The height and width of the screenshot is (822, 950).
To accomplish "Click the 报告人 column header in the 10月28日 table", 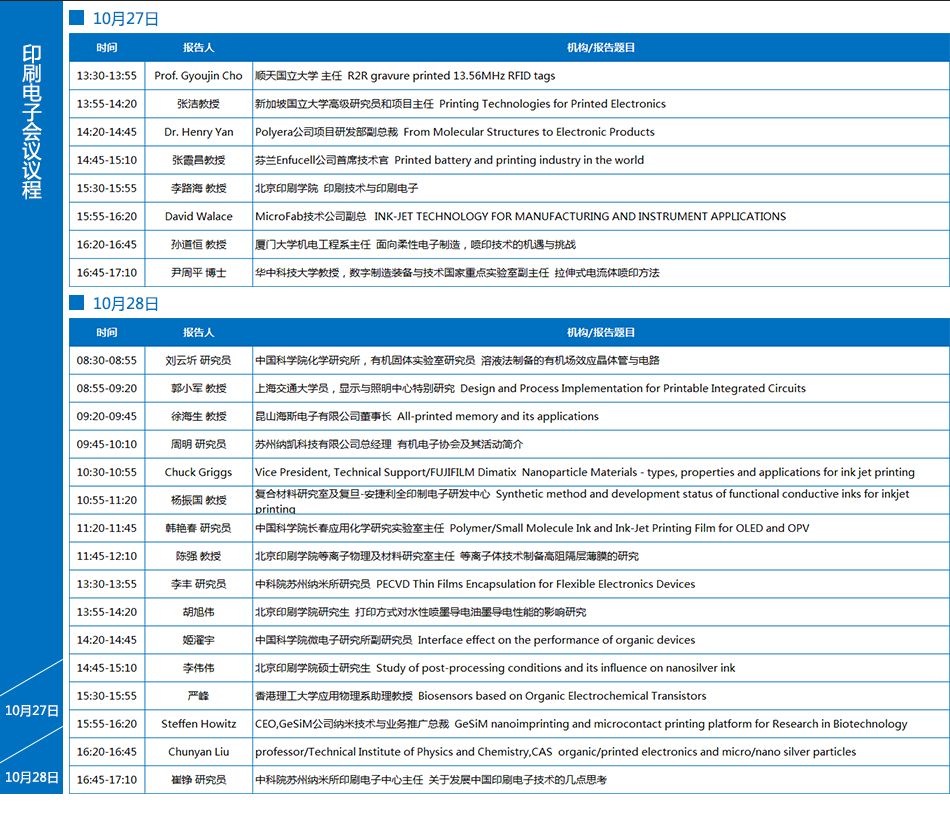I will pos(198,332).
